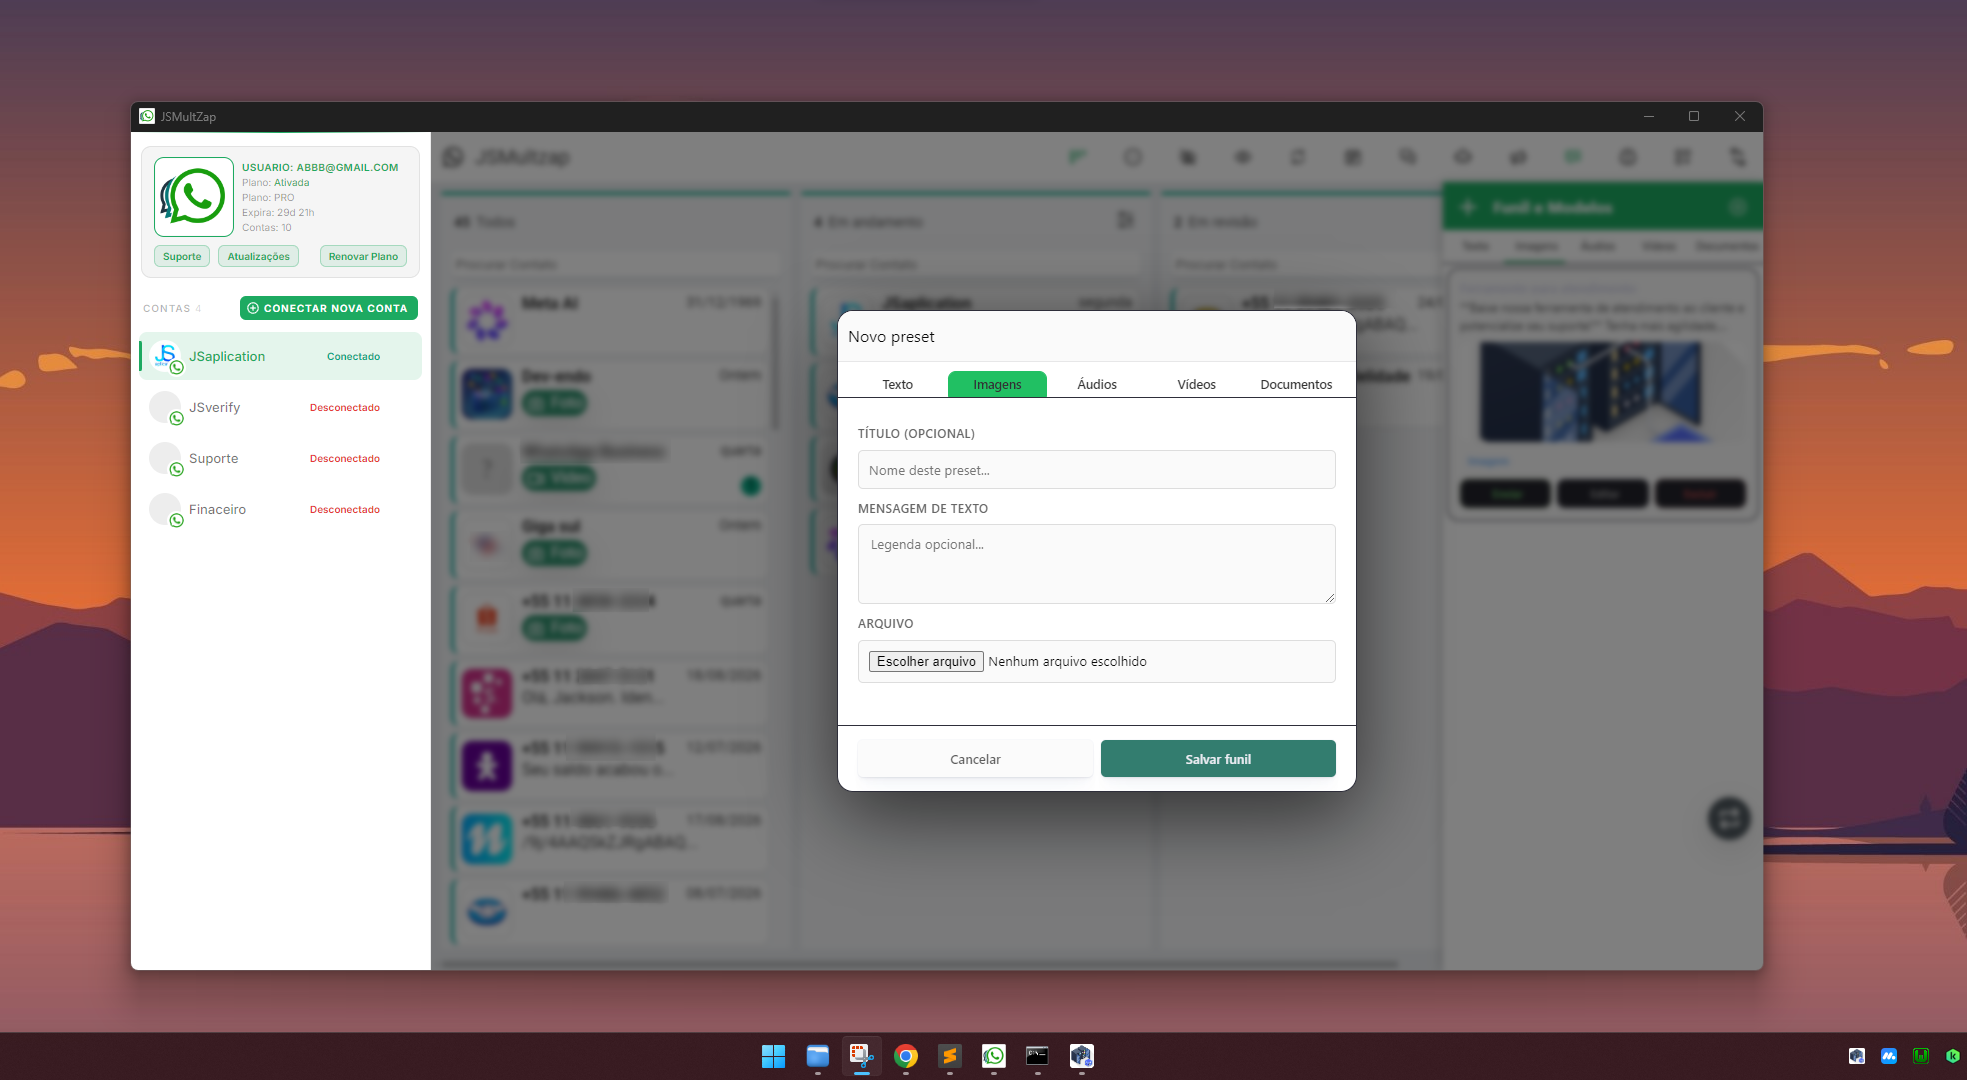
Task: Cancel the Novo preset dialog
Action: [x=975, y=759]
